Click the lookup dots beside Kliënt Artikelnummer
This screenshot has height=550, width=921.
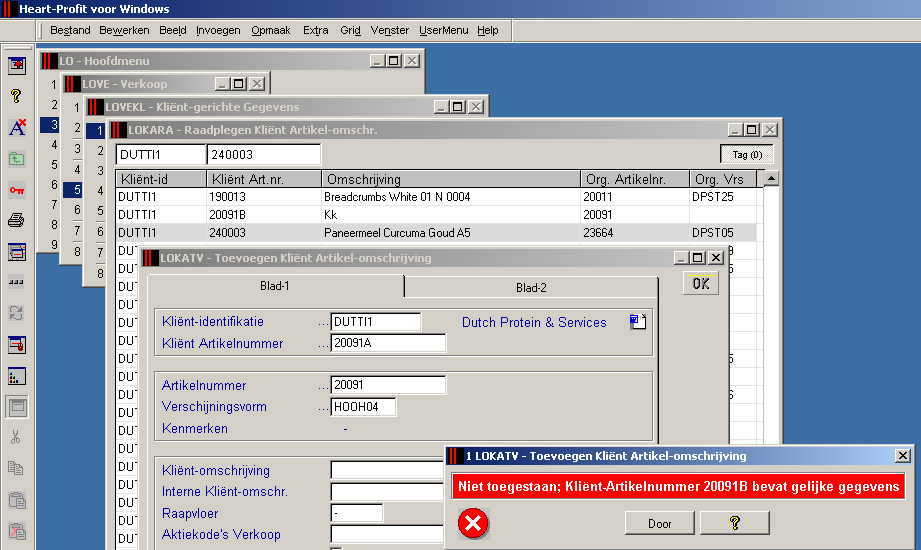click(x=323, y=345)
